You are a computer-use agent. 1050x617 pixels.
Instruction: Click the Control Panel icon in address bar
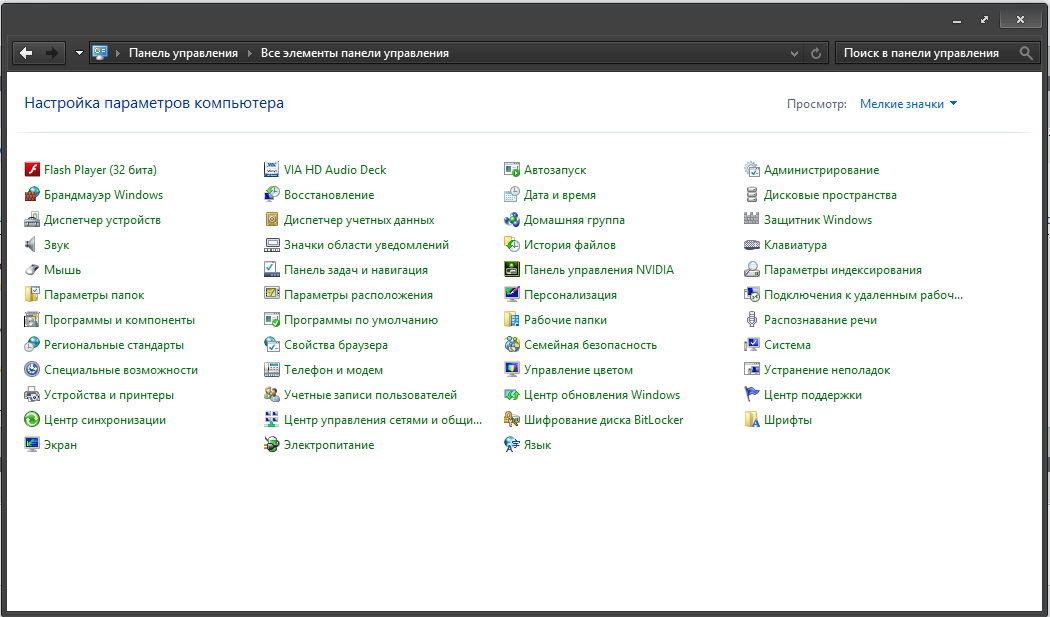pos(100,53)
